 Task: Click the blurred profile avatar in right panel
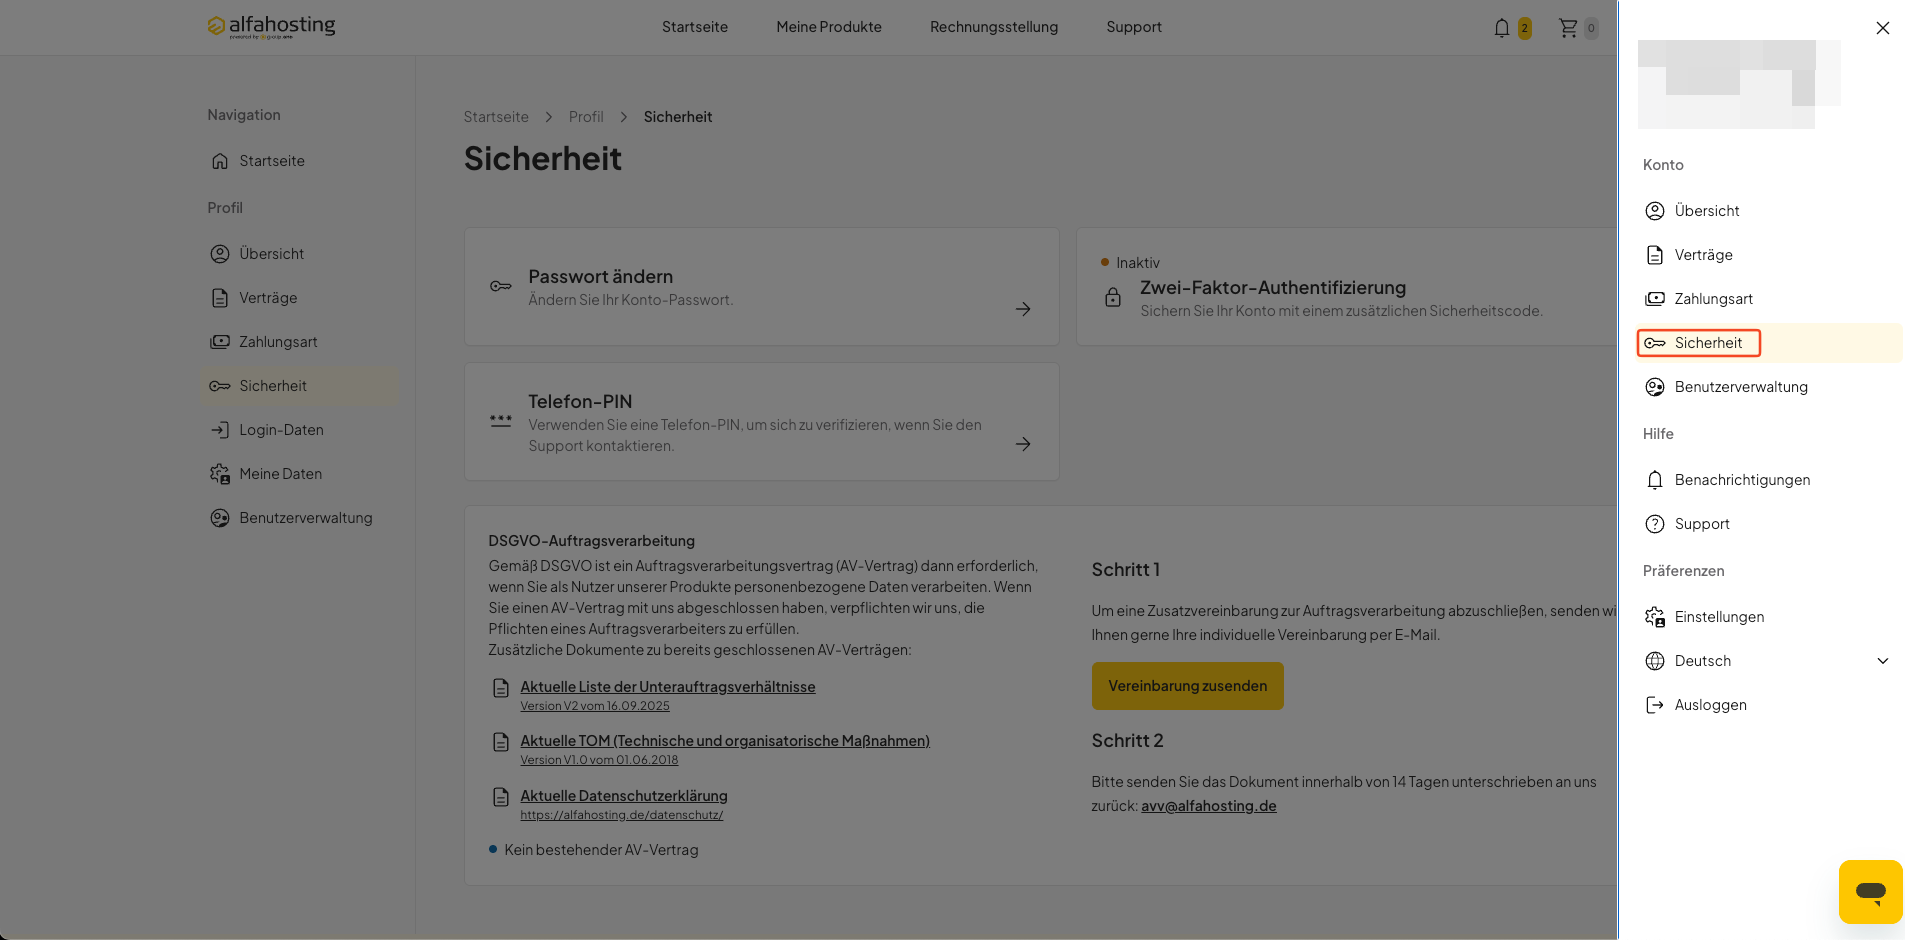[1739, 84]
